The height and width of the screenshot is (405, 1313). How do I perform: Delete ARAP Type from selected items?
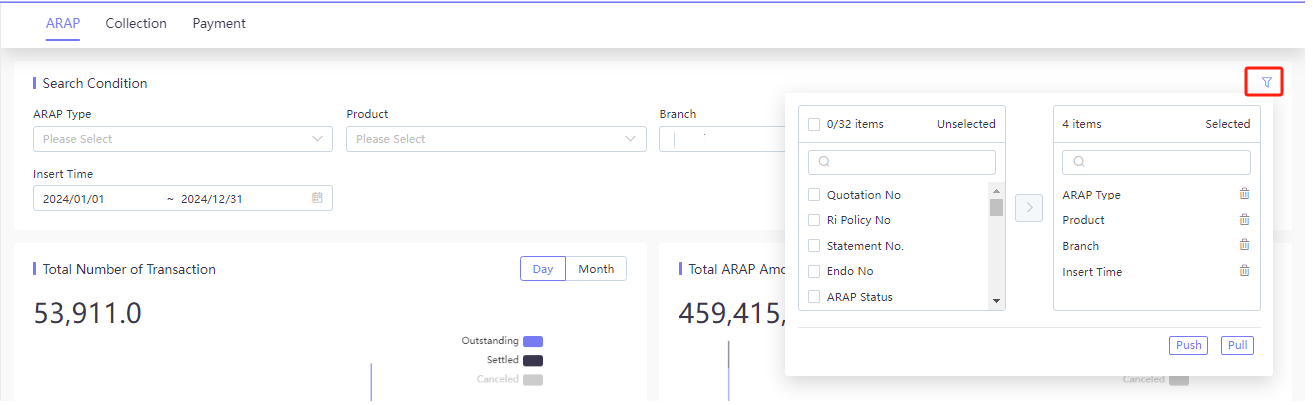[1244, 194]
